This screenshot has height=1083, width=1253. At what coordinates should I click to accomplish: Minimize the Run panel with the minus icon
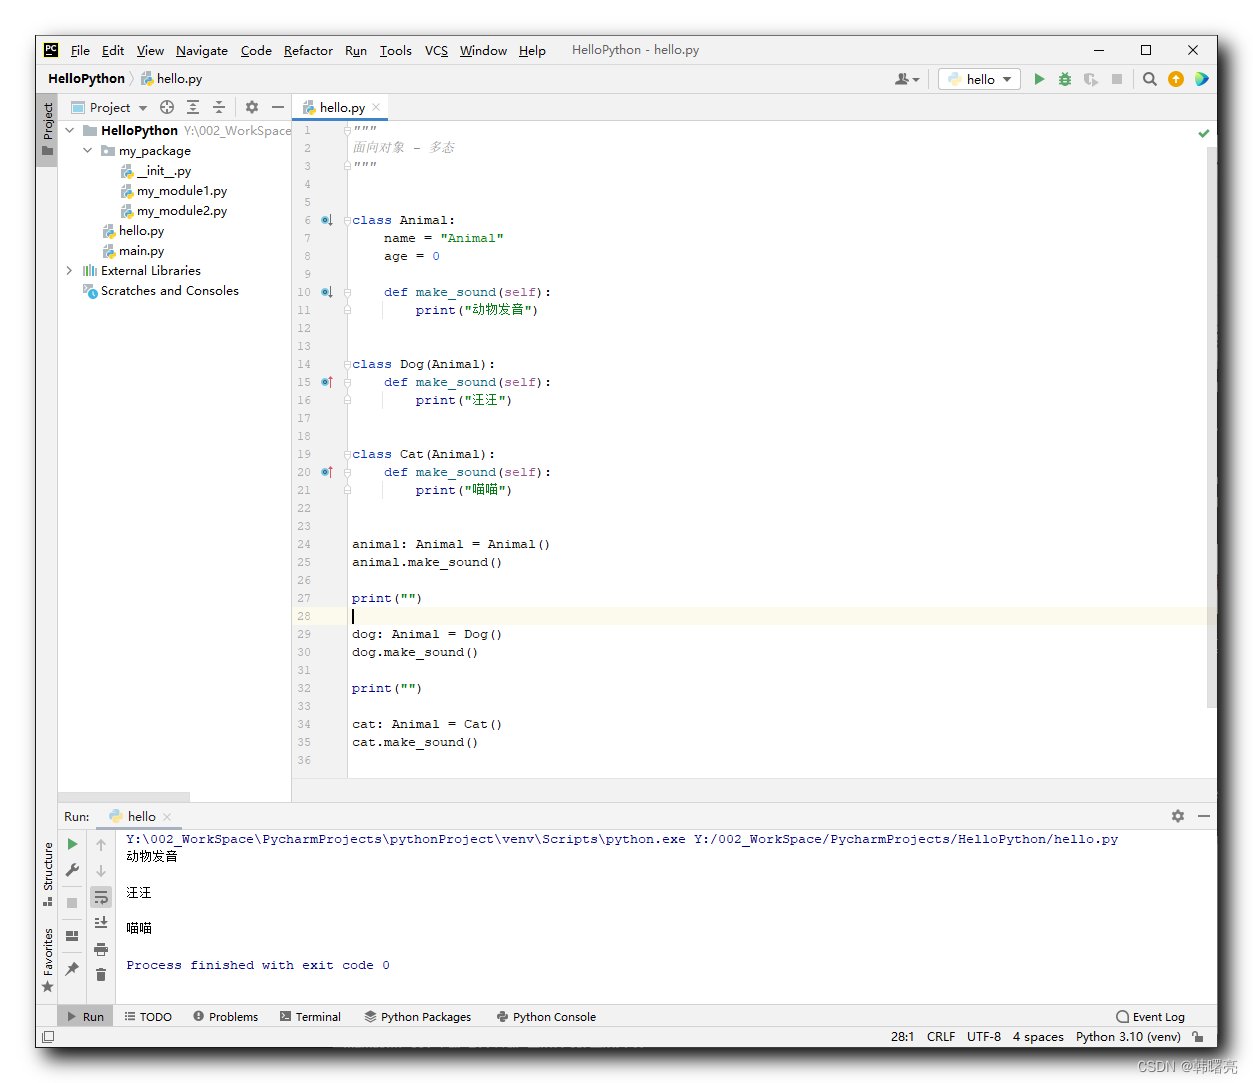1204,816
